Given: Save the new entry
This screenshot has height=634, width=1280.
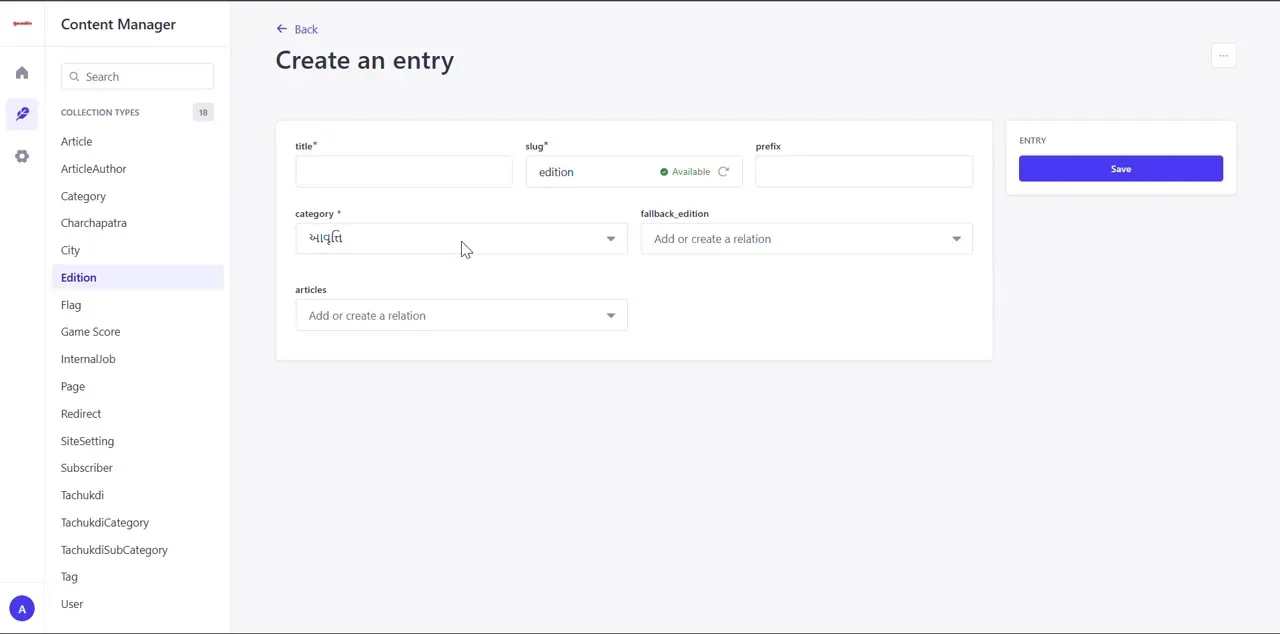Looking at the screenshot, I should pyautogui.click(x=1121, y=169).
